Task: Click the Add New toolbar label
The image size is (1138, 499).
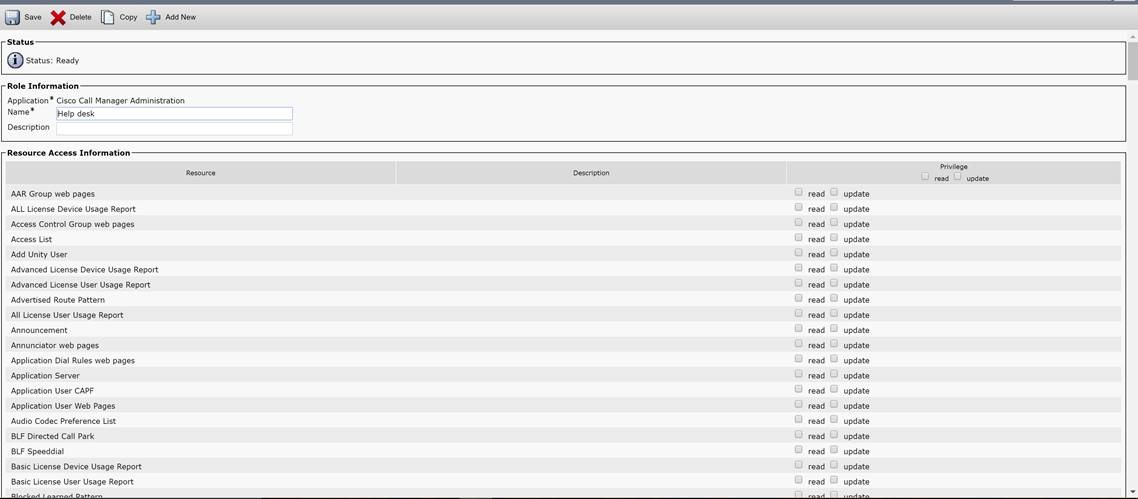Action: click(x=181, y=17)
